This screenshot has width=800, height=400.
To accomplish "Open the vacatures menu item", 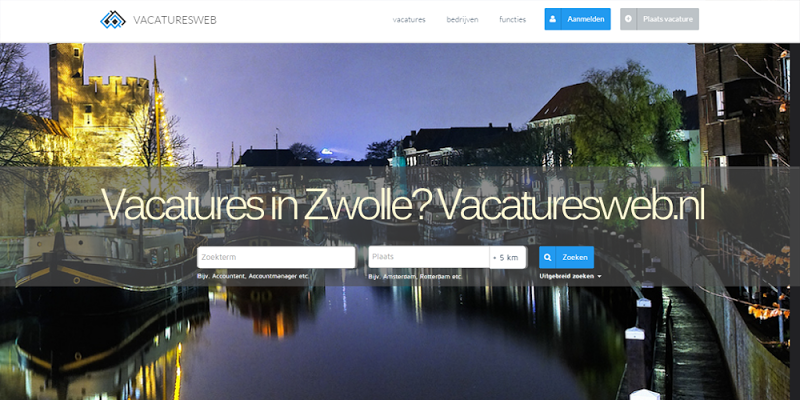I will (409, 19).
